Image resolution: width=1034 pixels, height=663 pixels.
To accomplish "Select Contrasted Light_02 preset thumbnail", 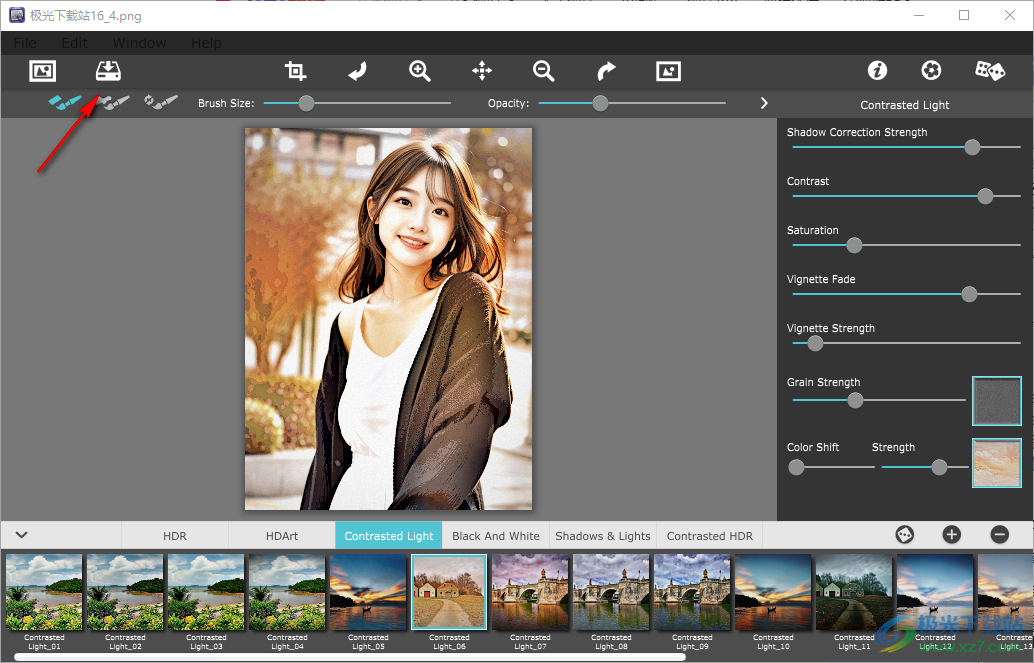I will (x=125, y=592).
